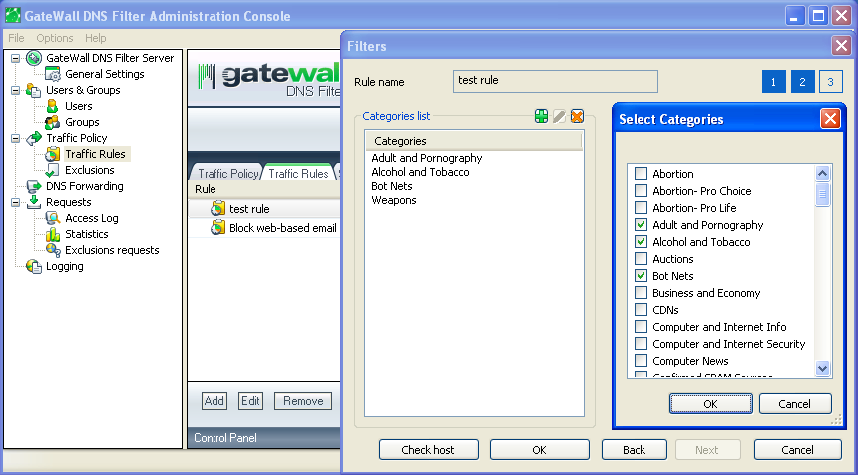Uncheck Alcohol and Tobacco checkbox
The width and height of the screenshot is (858, 475).
coord(641,241)
